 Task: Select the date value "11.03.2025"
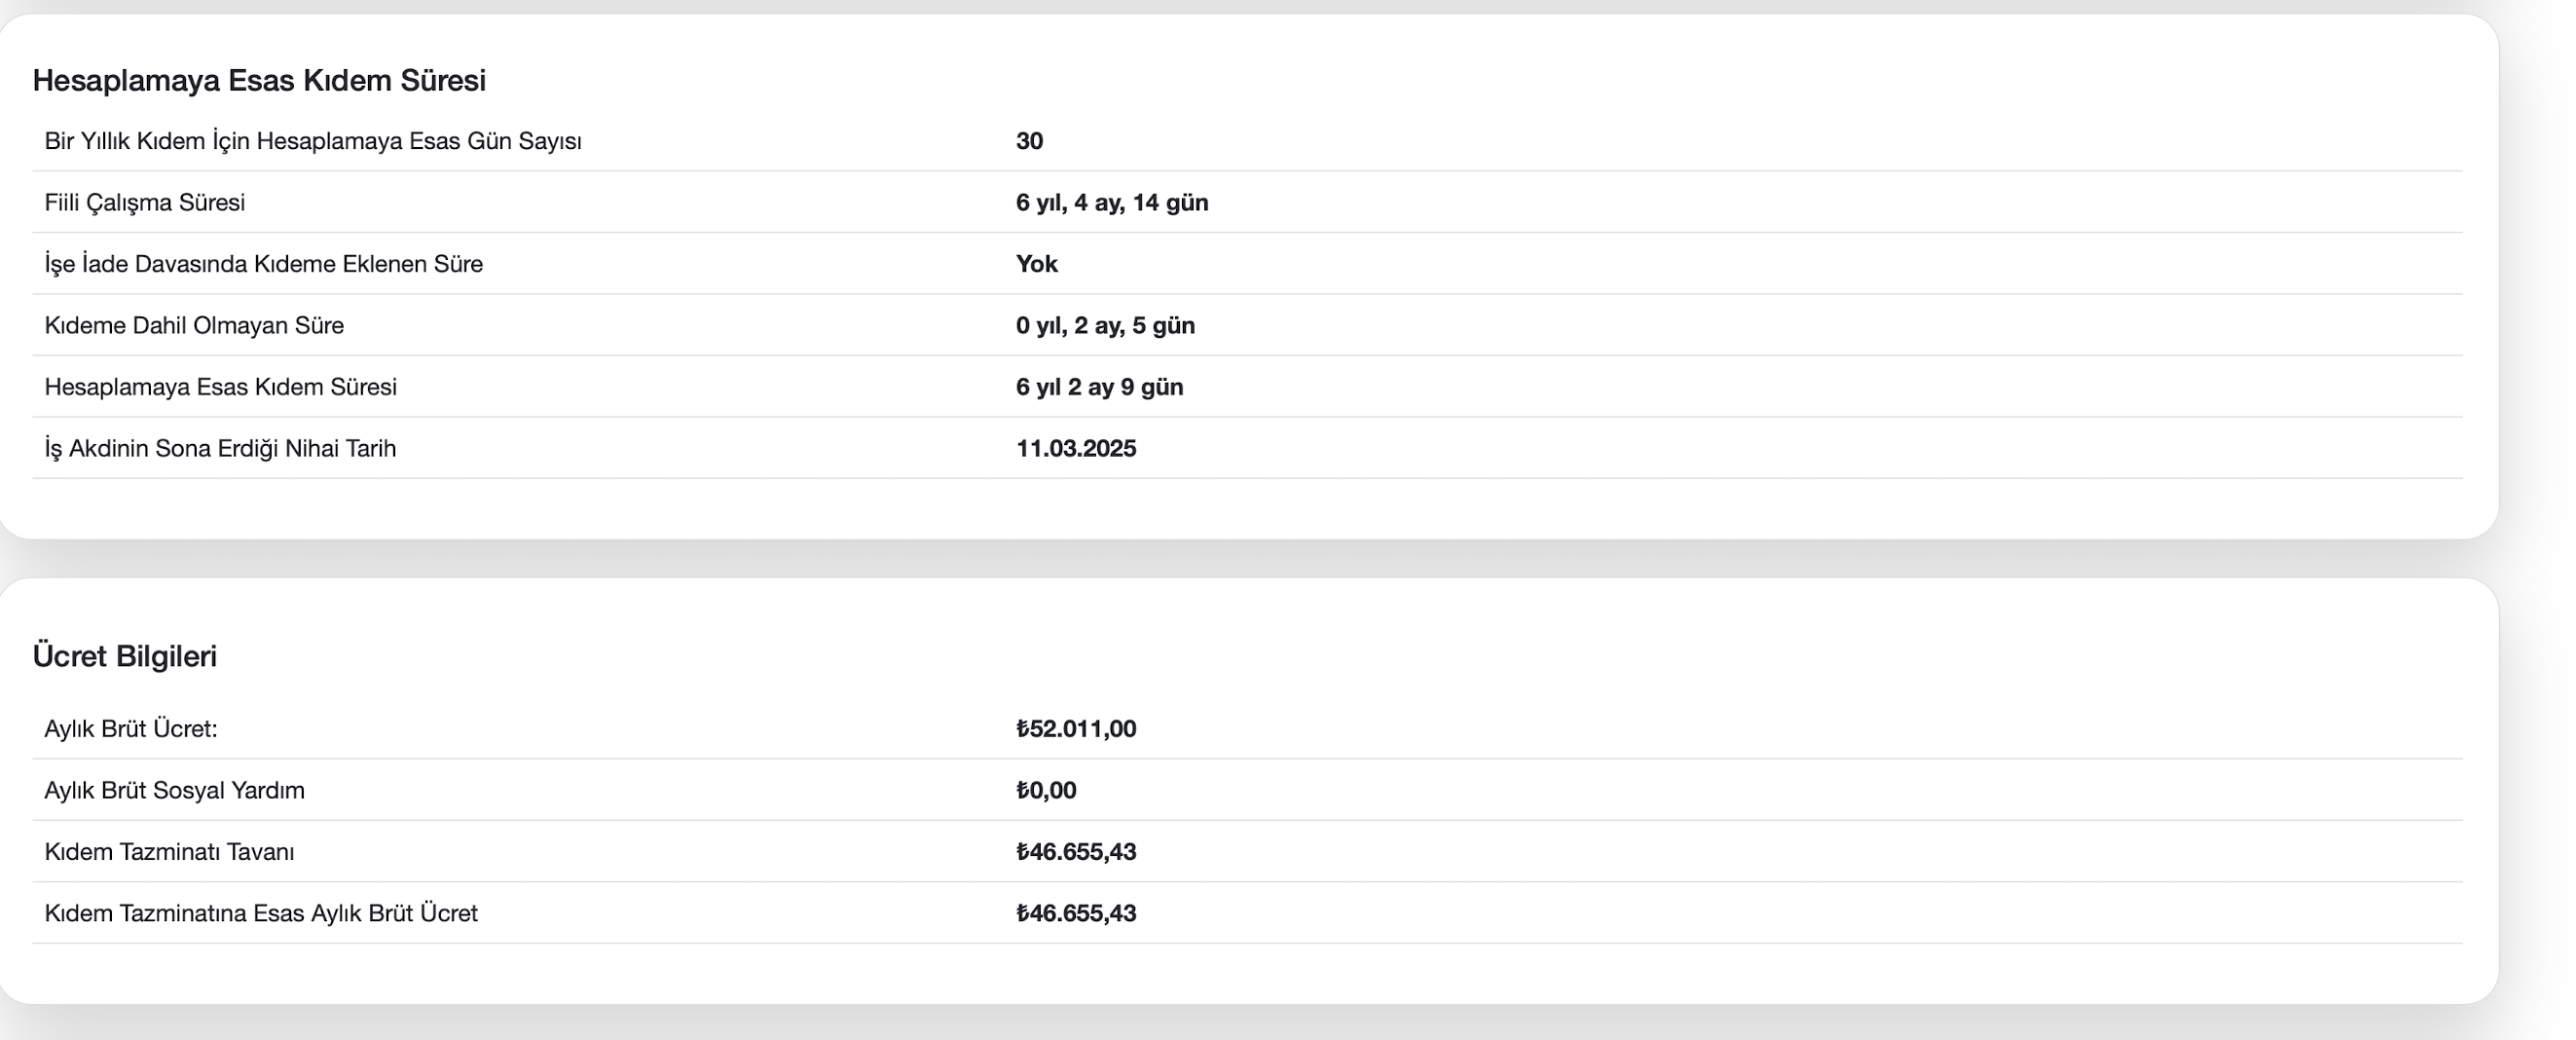1076,448
